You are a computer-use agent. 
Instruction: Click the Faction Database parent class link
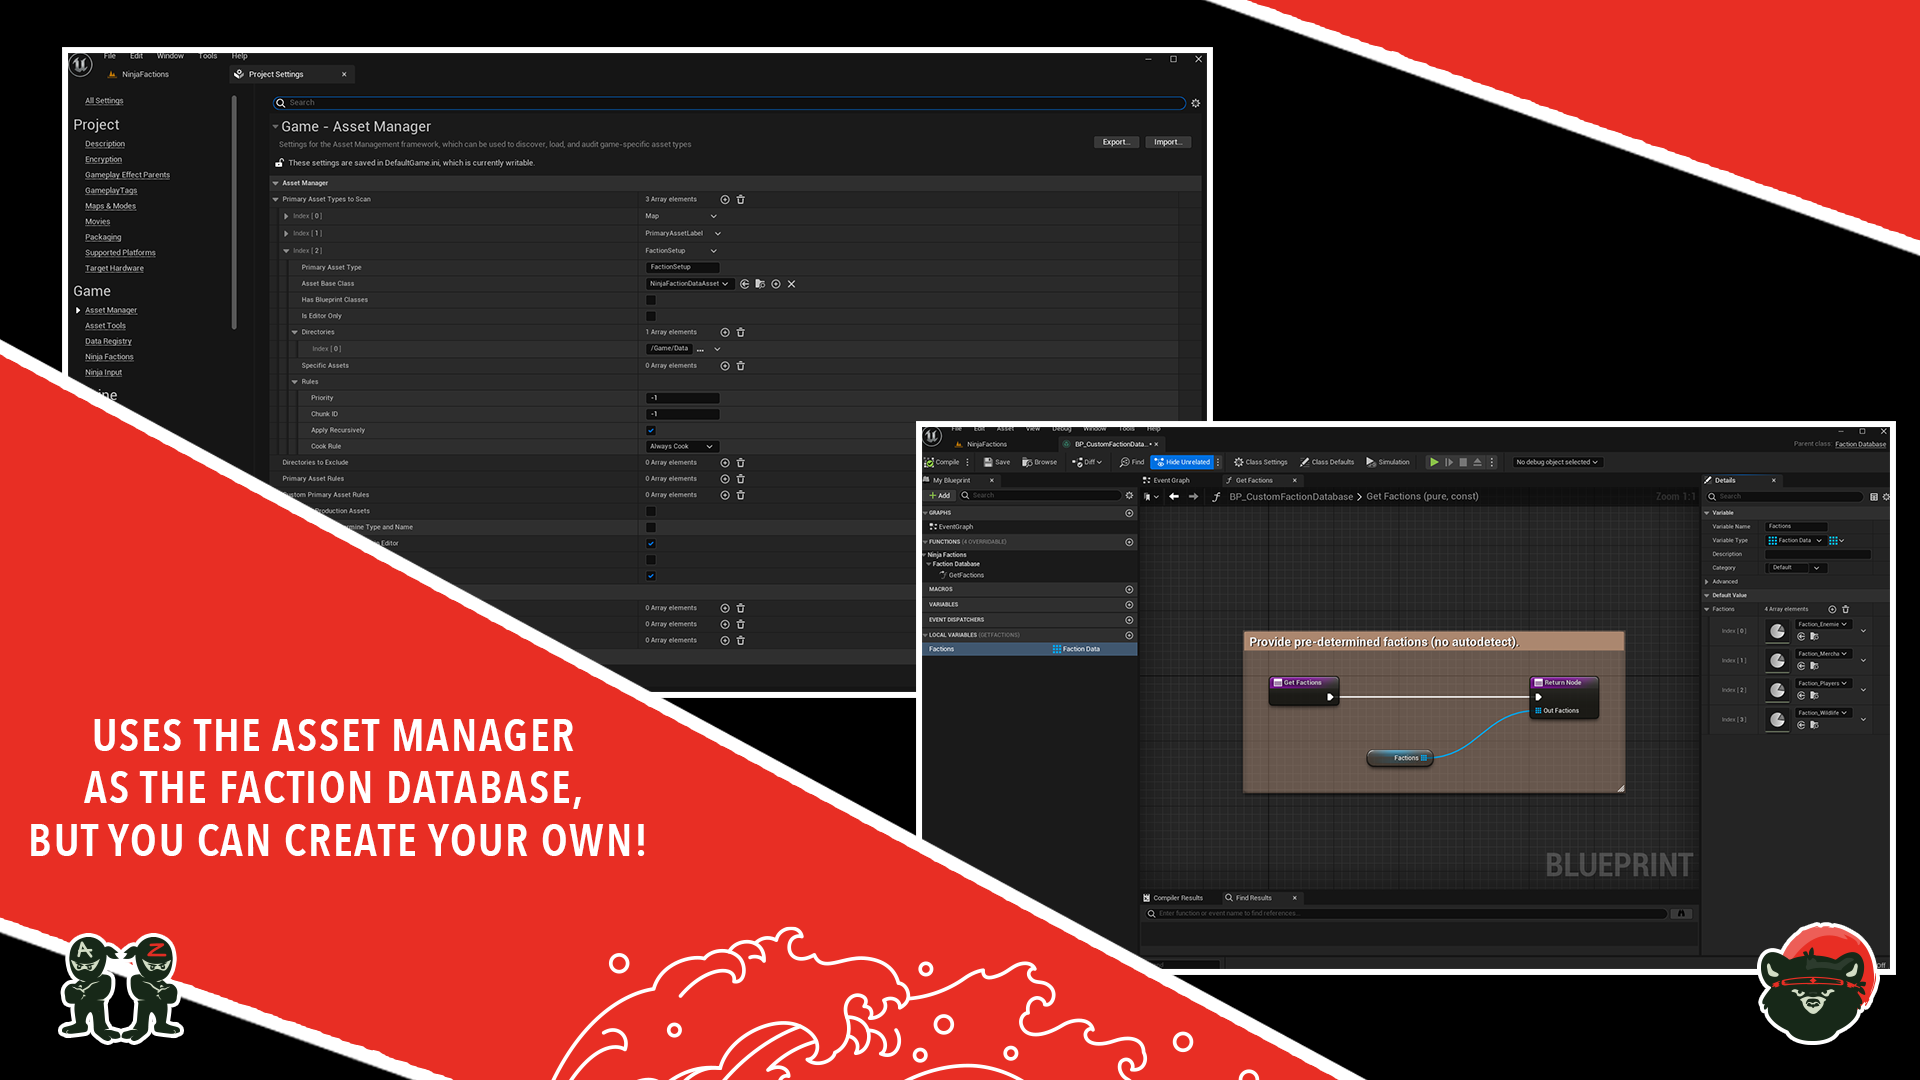tap(1860, 444)
